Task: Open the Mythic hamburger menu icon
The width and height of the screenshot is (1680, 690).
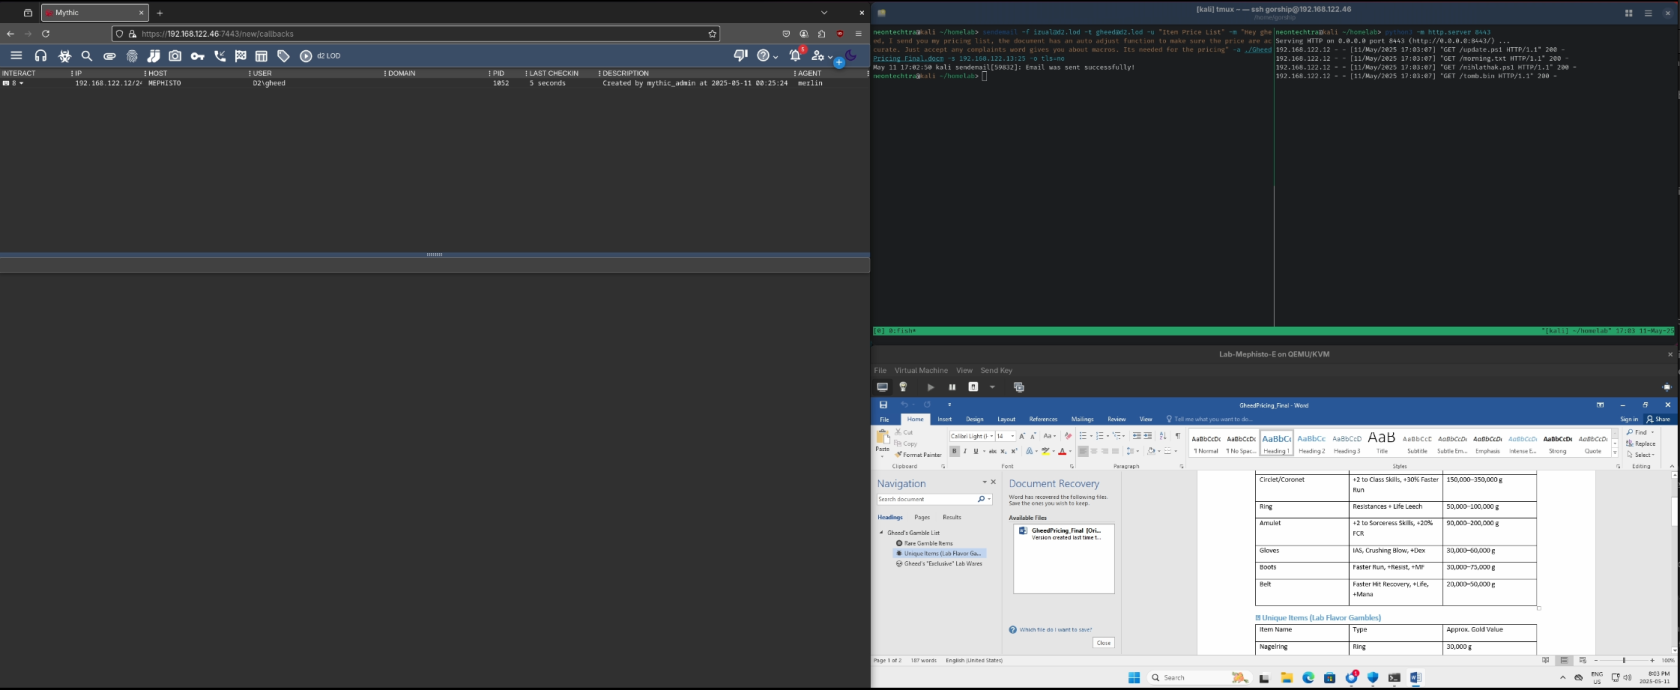Action: [x=16, y=56]
